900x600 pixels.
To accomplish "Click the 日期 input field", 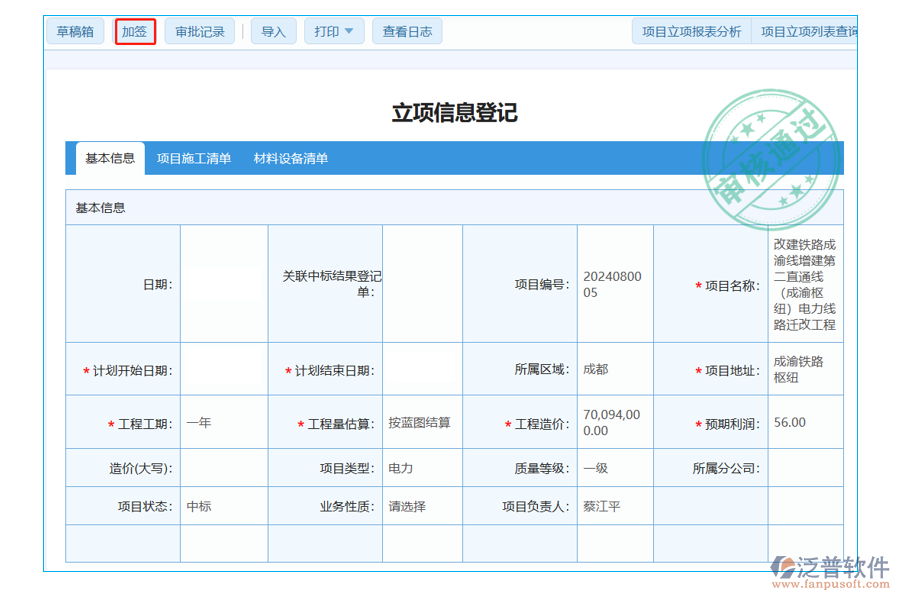I will [224, 284].
